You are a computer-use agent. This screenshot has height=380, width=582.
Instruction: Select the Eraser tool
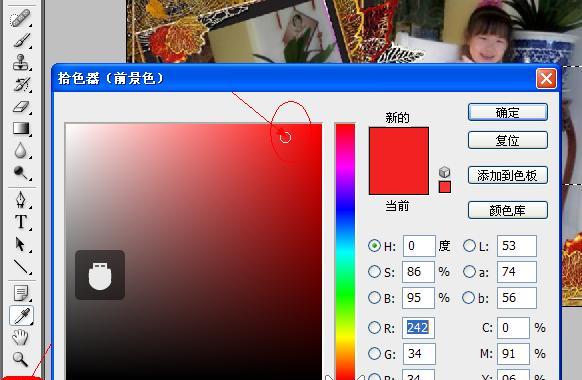tap(21, 107)
